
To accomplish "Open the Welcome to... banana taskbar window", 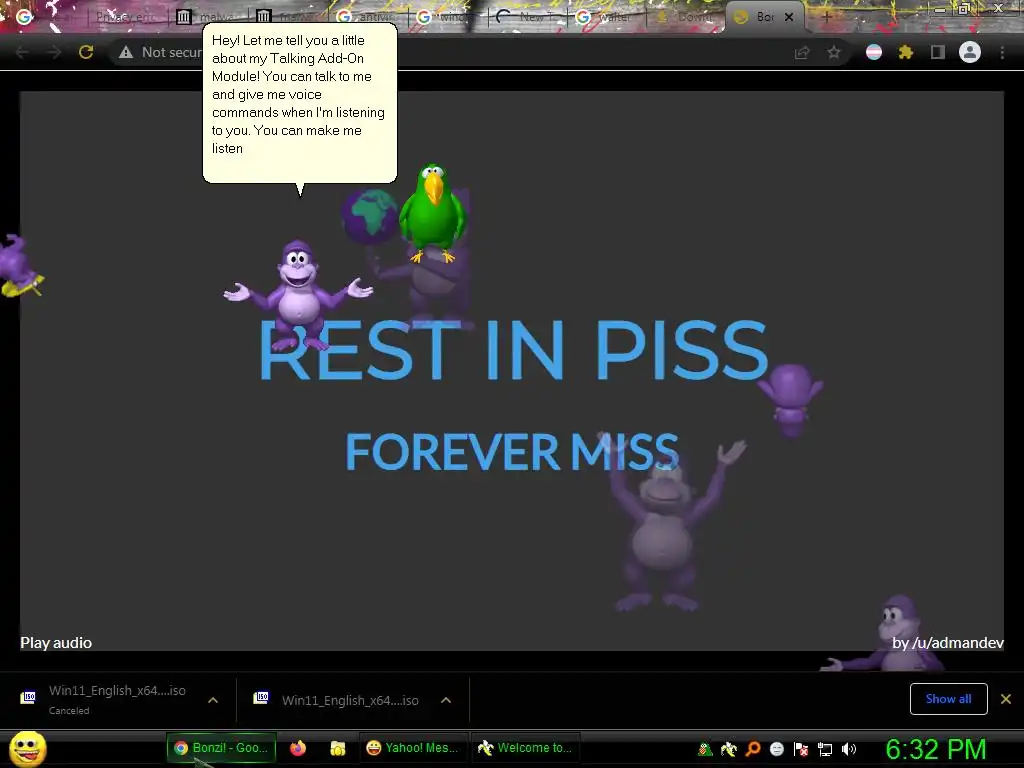I will point(526,748).
